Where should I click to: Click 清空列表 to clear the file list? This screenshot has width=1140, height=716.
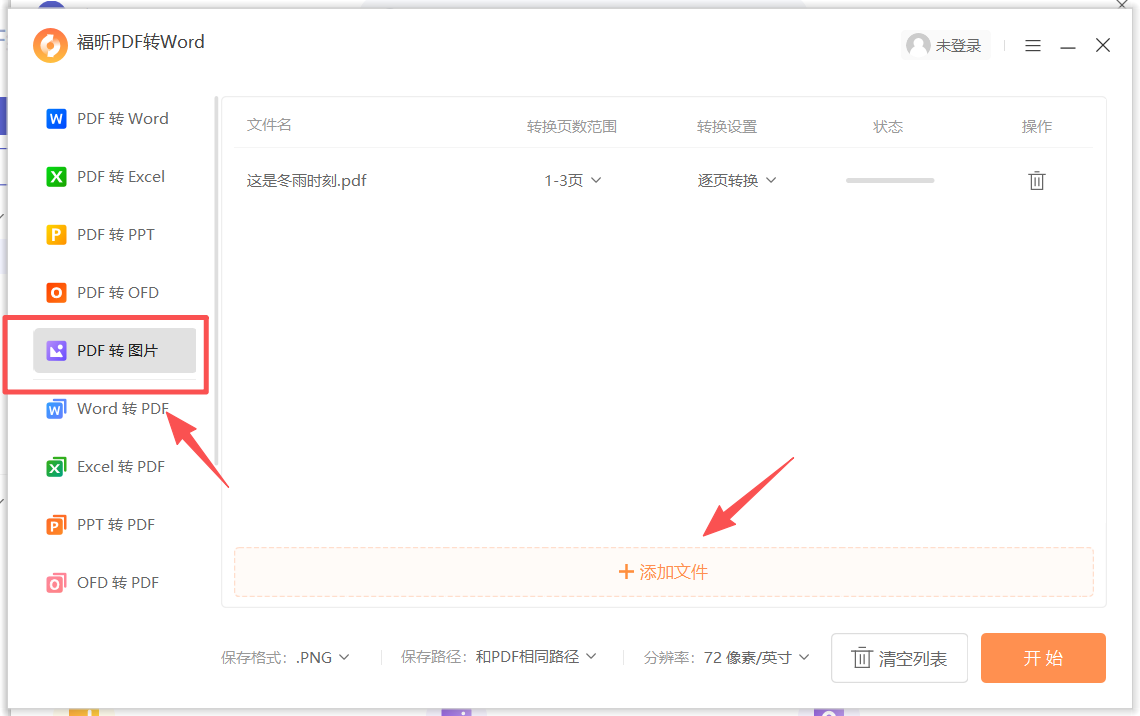point(899,657)
